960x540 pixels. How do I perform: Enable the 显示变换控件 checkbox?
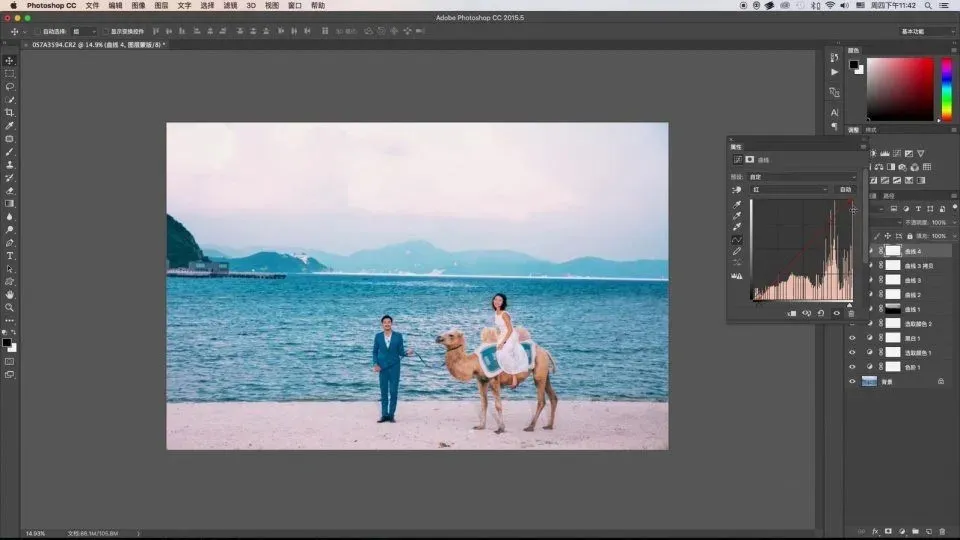105,31
